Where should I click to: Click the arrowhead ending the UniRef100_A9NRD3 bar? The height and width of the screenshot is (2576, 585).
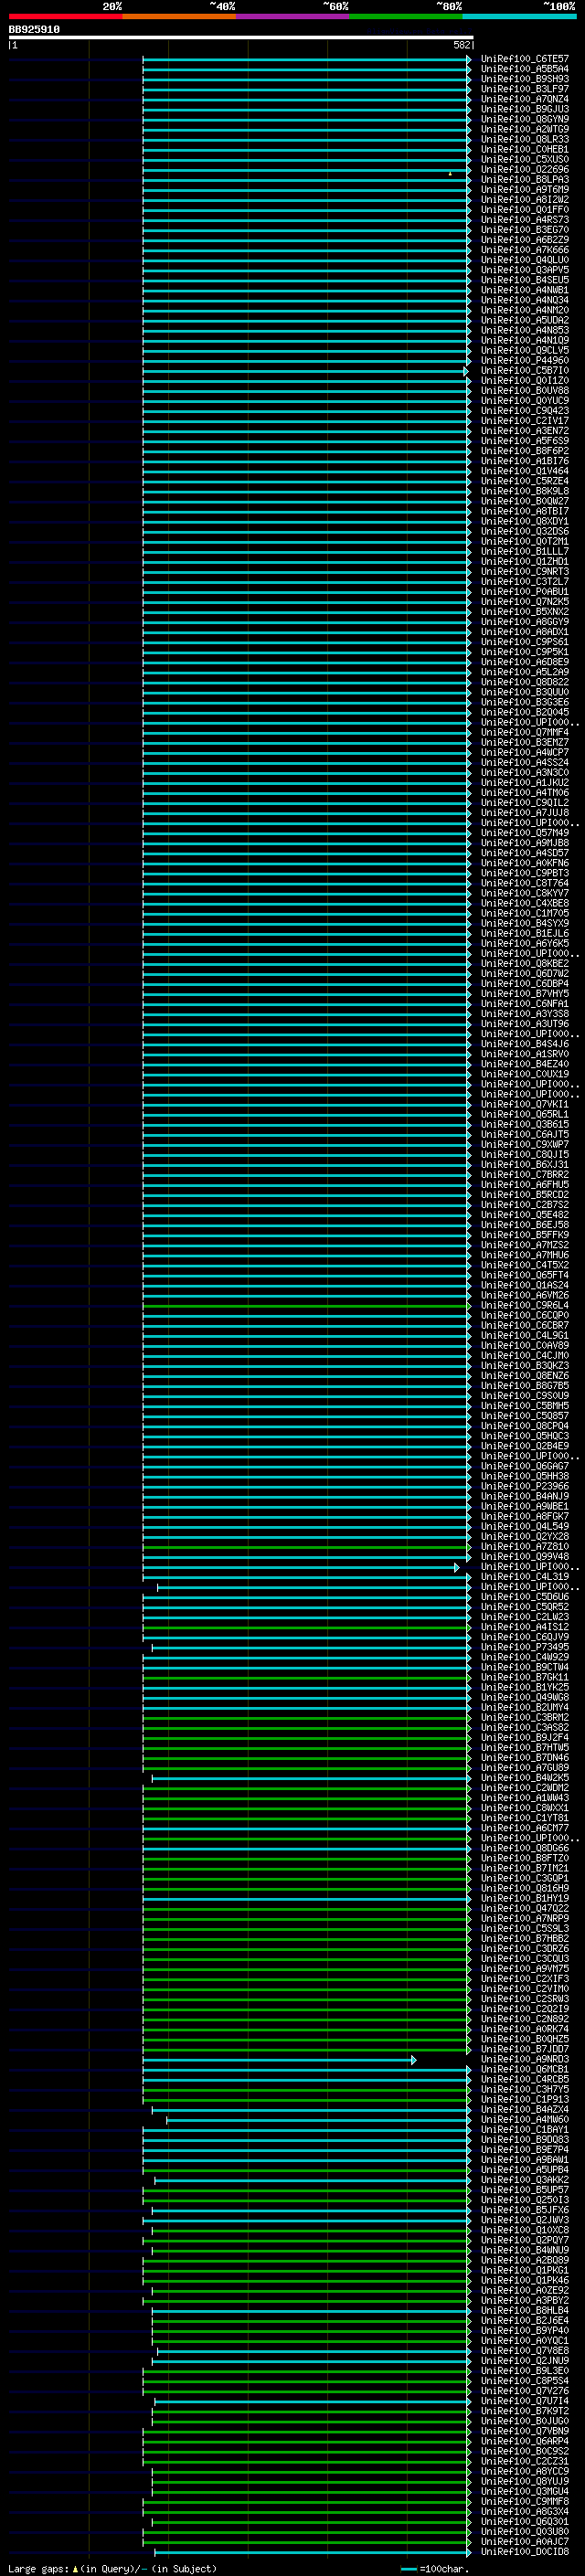coord(413,2060)
